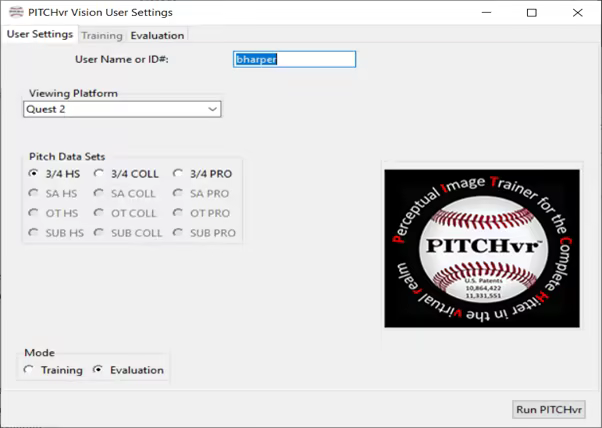Switch to the Training tab
This screenshot has width=602, height=428.
coord(101,35)
